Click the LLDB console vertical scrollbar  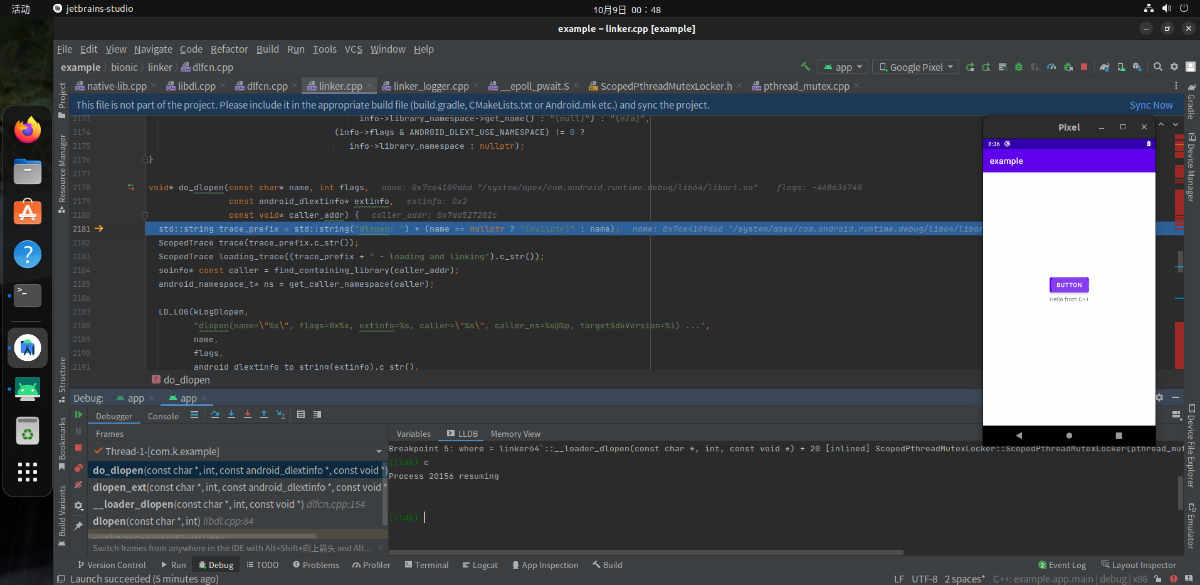point(1180,495)
